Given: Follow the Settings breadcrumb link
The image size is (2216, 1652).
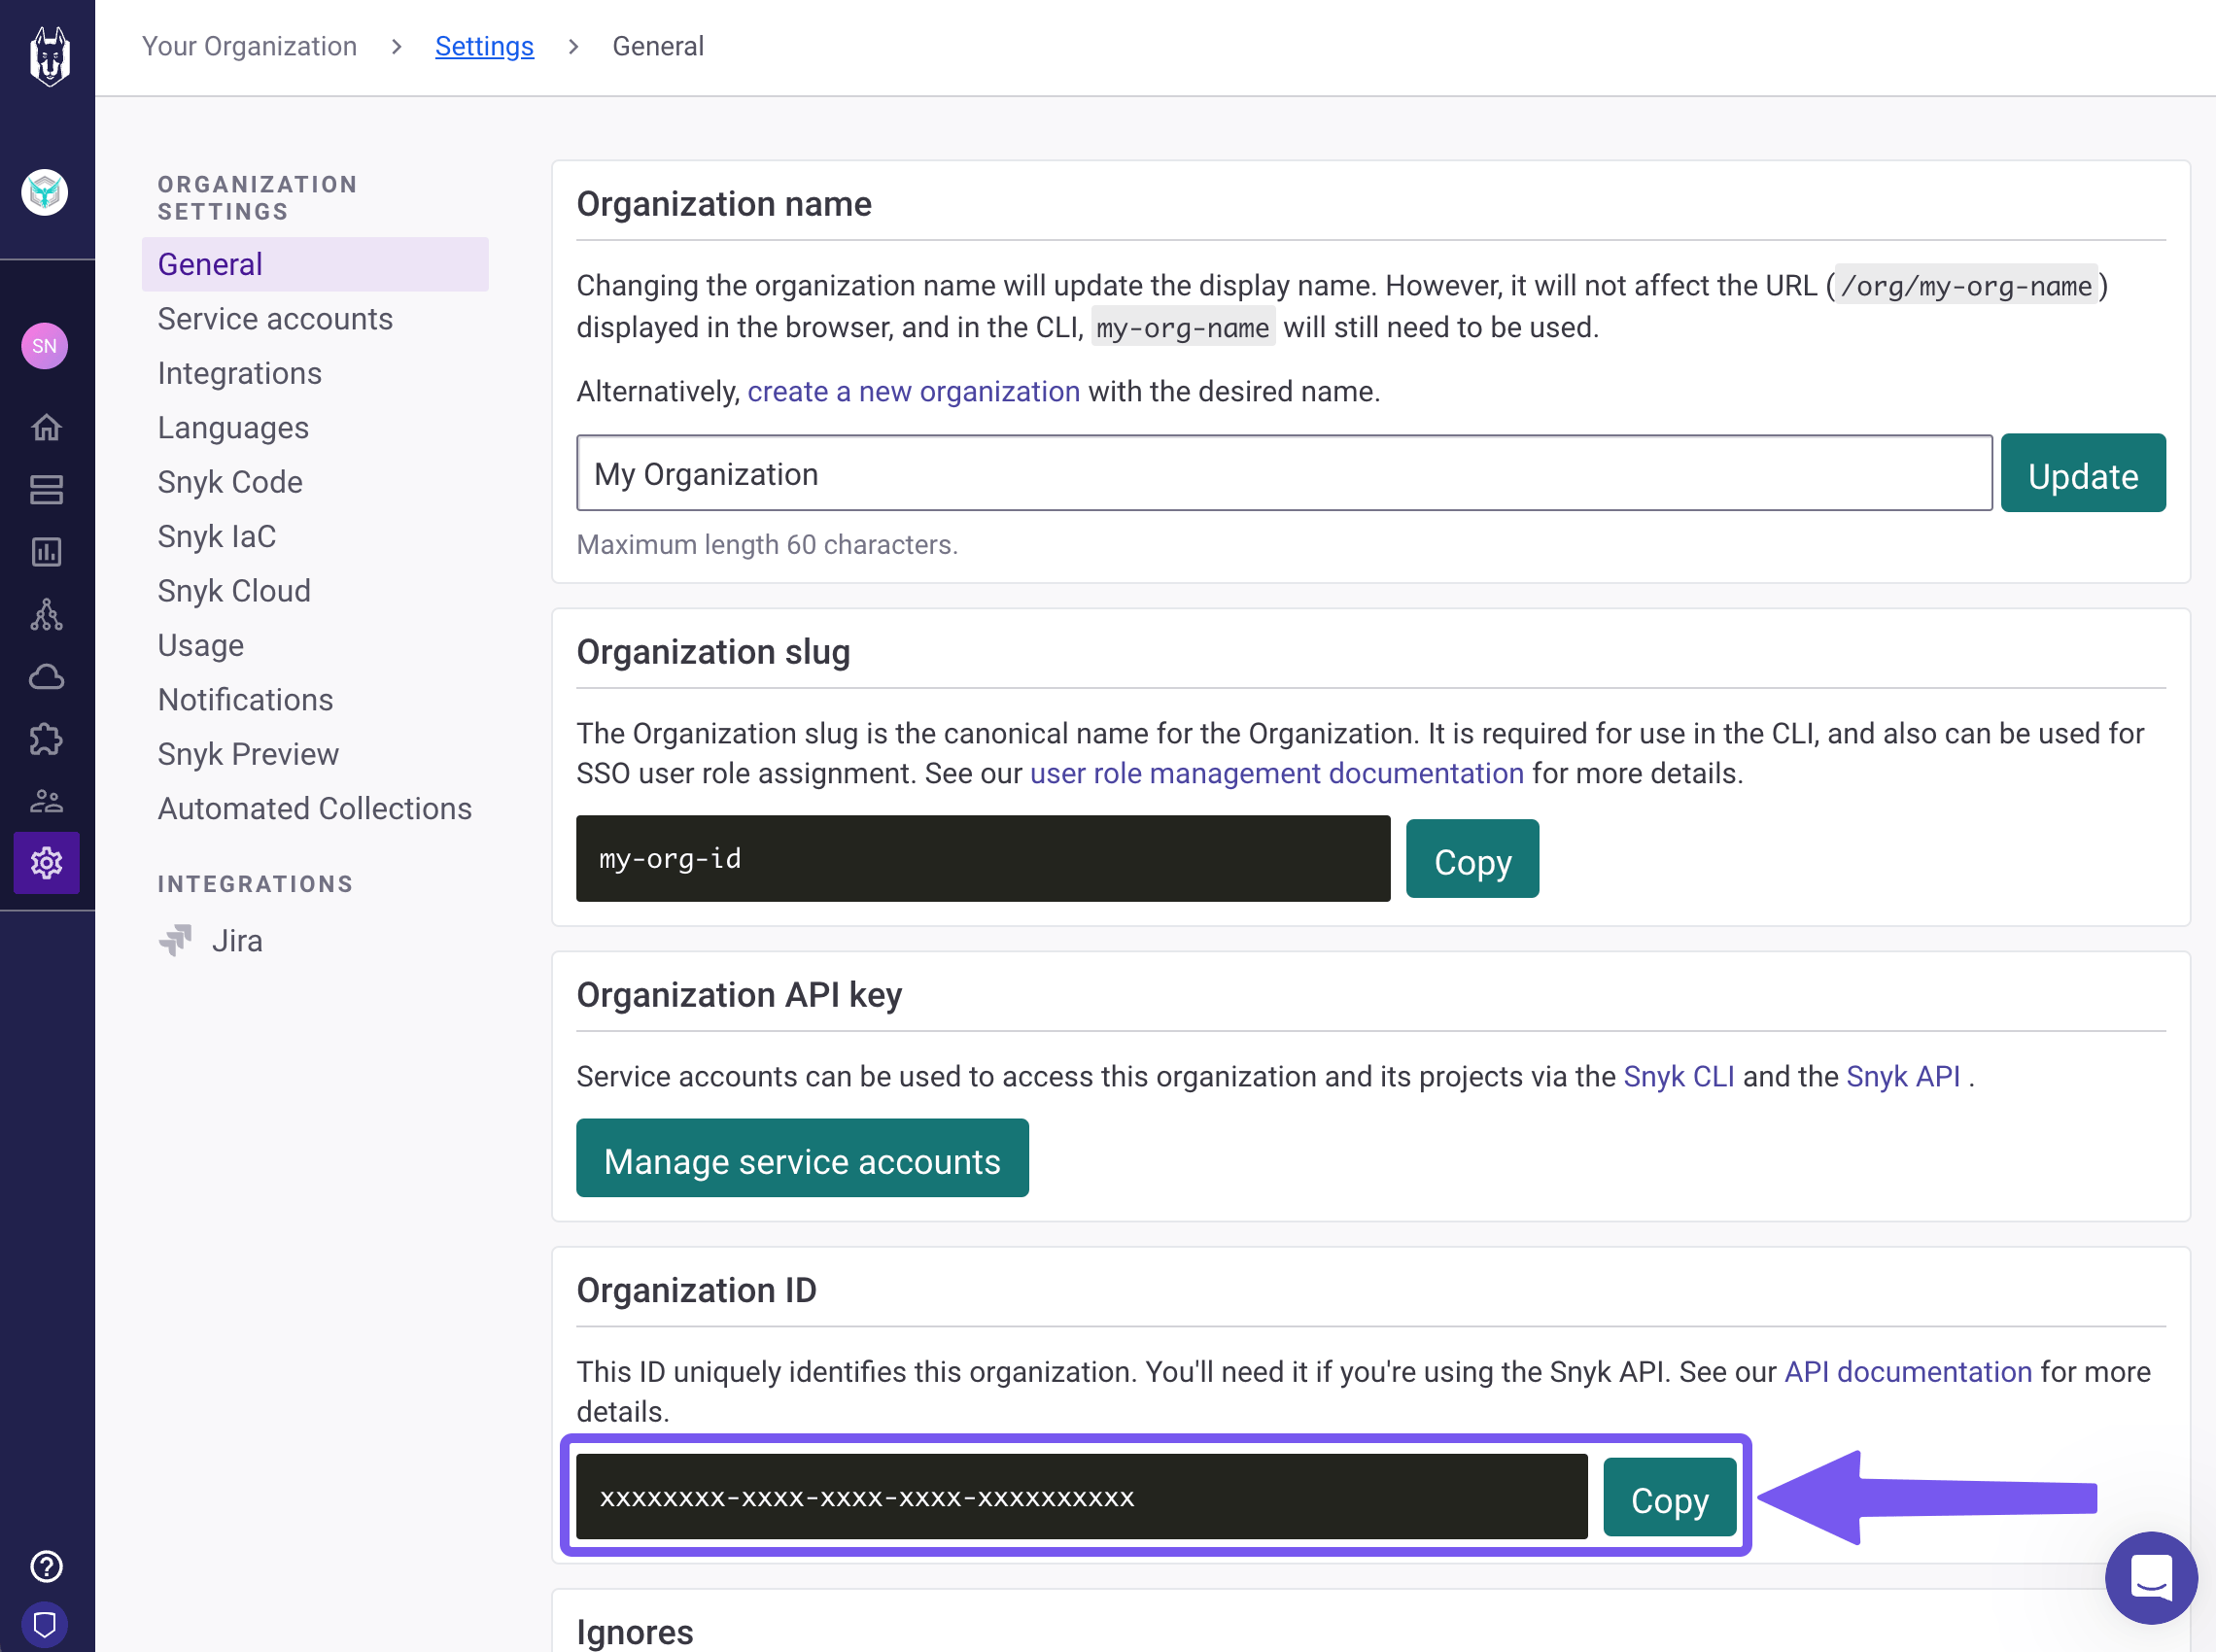Looking at the screenshot, I should coord(484,46).
